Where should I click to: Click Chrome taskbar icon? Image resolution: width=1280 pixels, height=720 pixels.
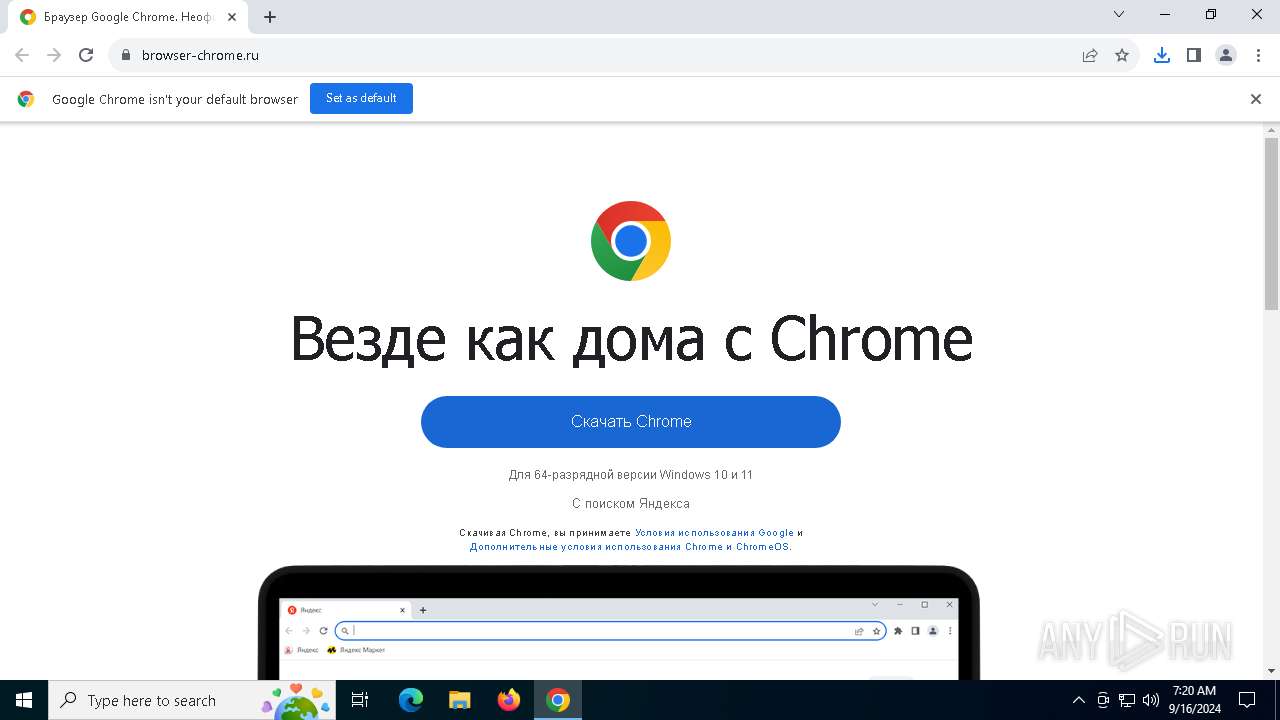(x=558, y=700)
